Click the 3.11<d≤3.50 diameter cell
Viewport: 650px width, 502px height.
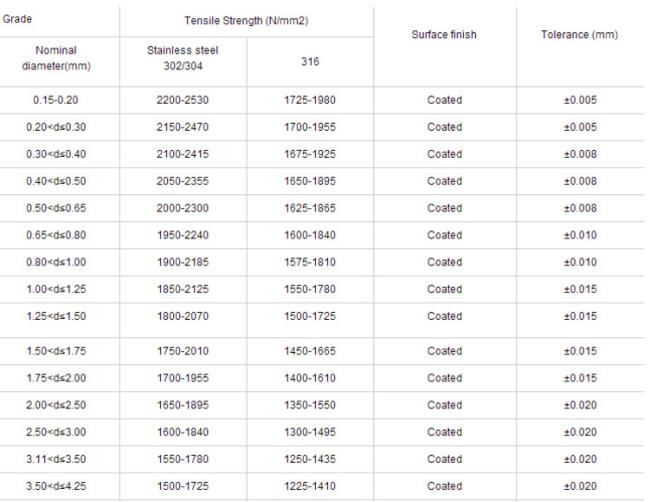(x=56, y=459)
